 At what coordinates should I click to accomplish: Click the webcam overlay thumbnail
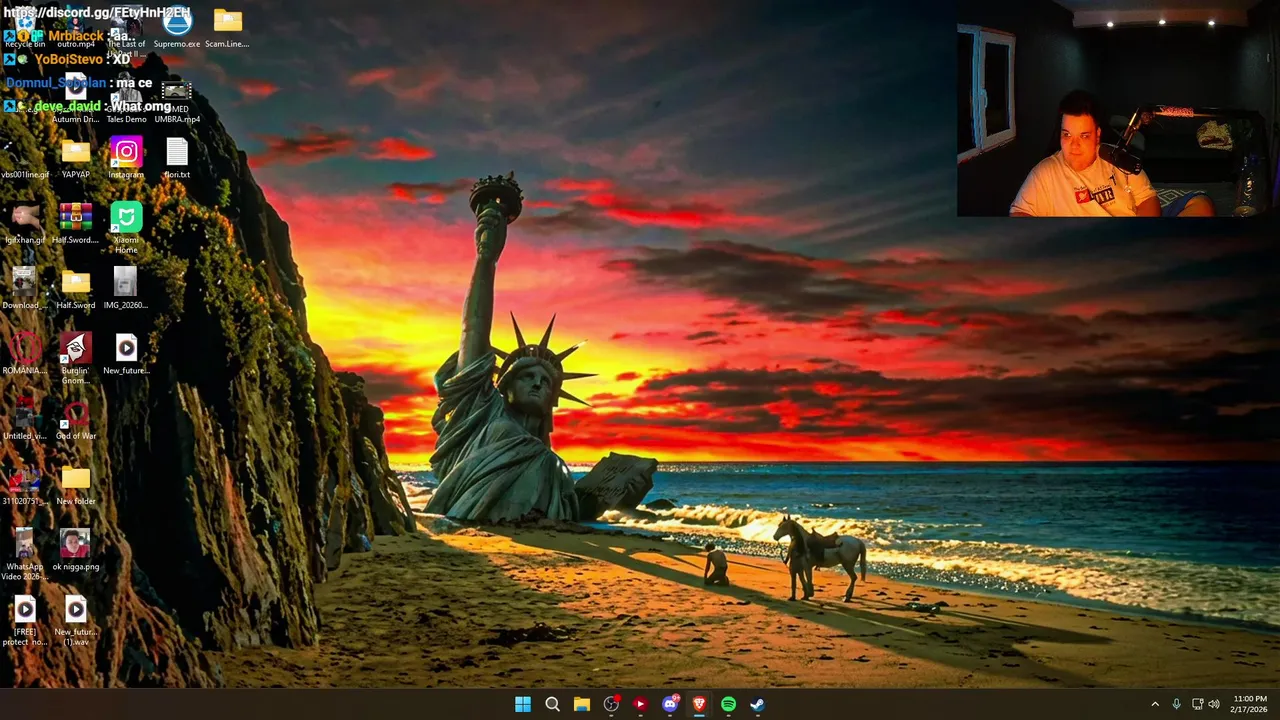click(1118, 108)
